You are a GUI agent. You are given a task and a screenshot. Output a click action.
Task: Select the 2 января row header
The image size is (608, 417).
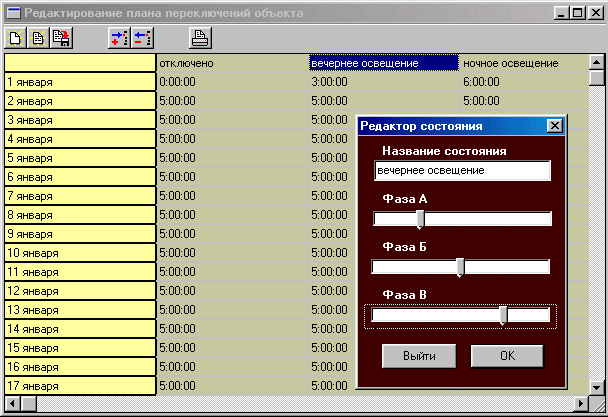[x=80, y=101]
